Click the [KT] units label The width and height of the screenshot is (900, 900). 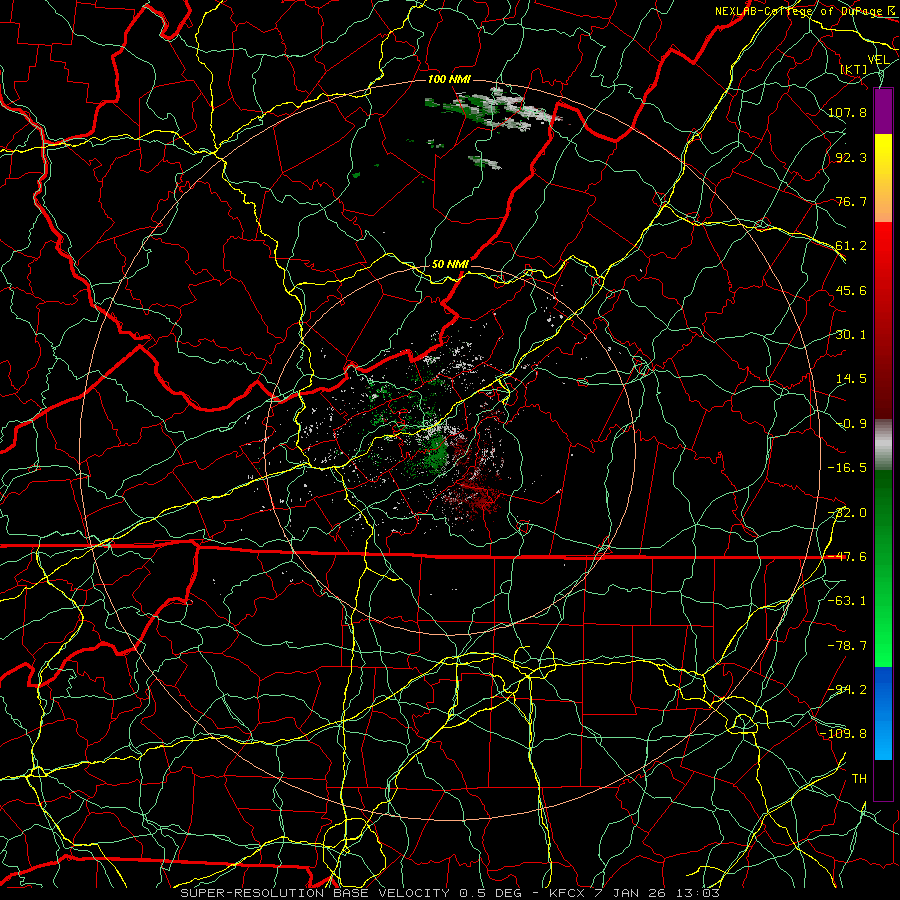coord(854,69)
